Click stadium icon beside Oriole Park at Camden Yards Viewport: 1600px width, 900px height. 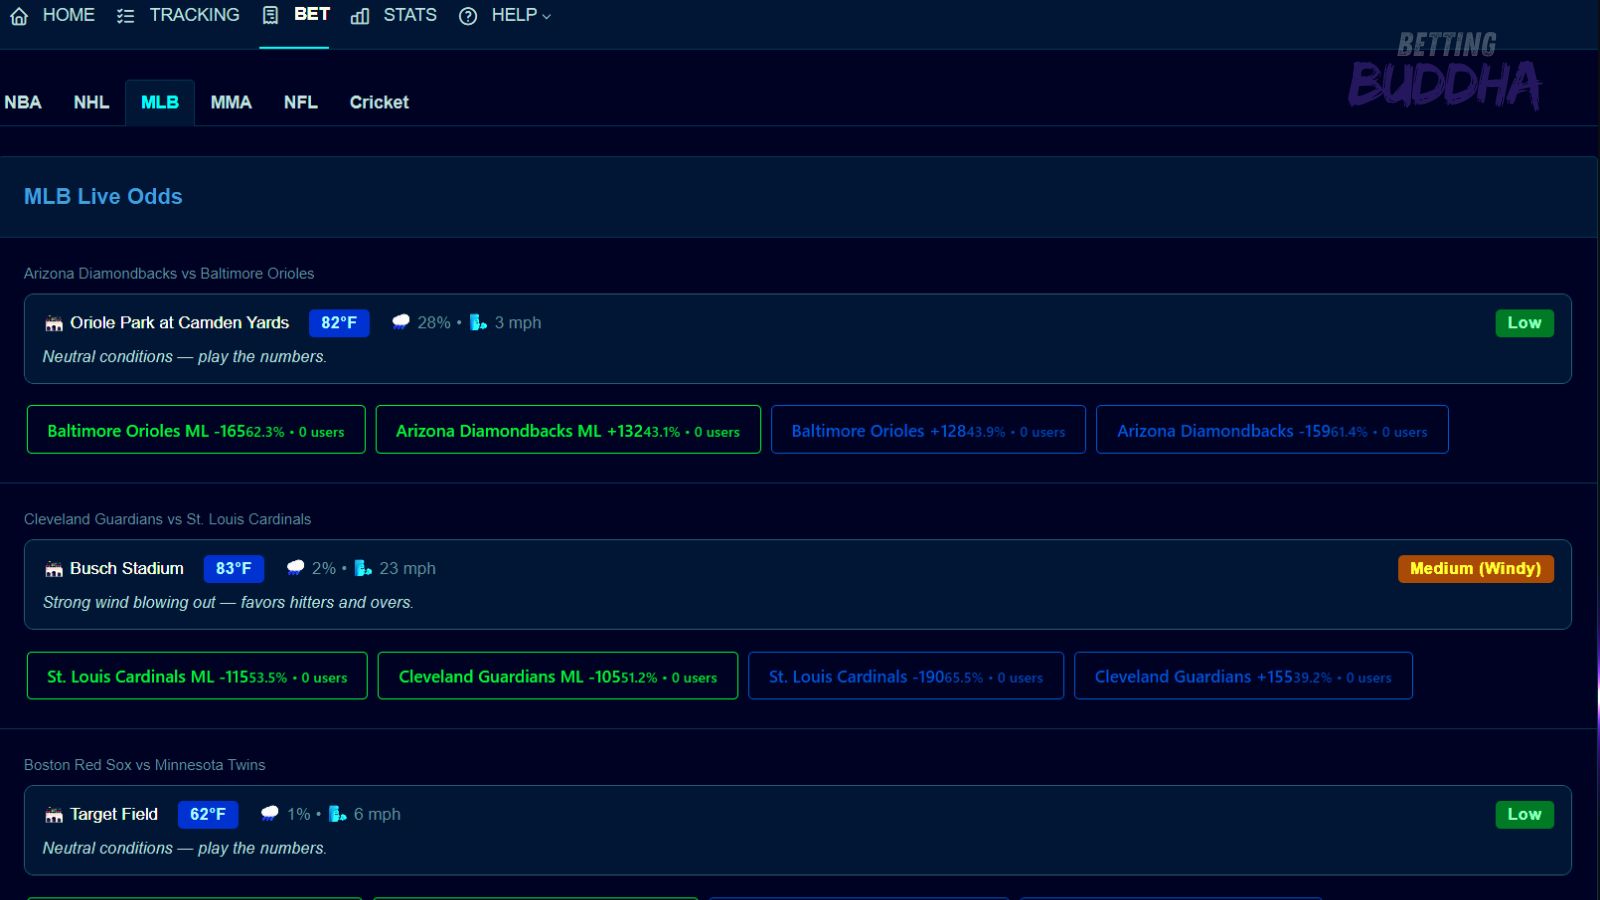[x=54, y=323]
